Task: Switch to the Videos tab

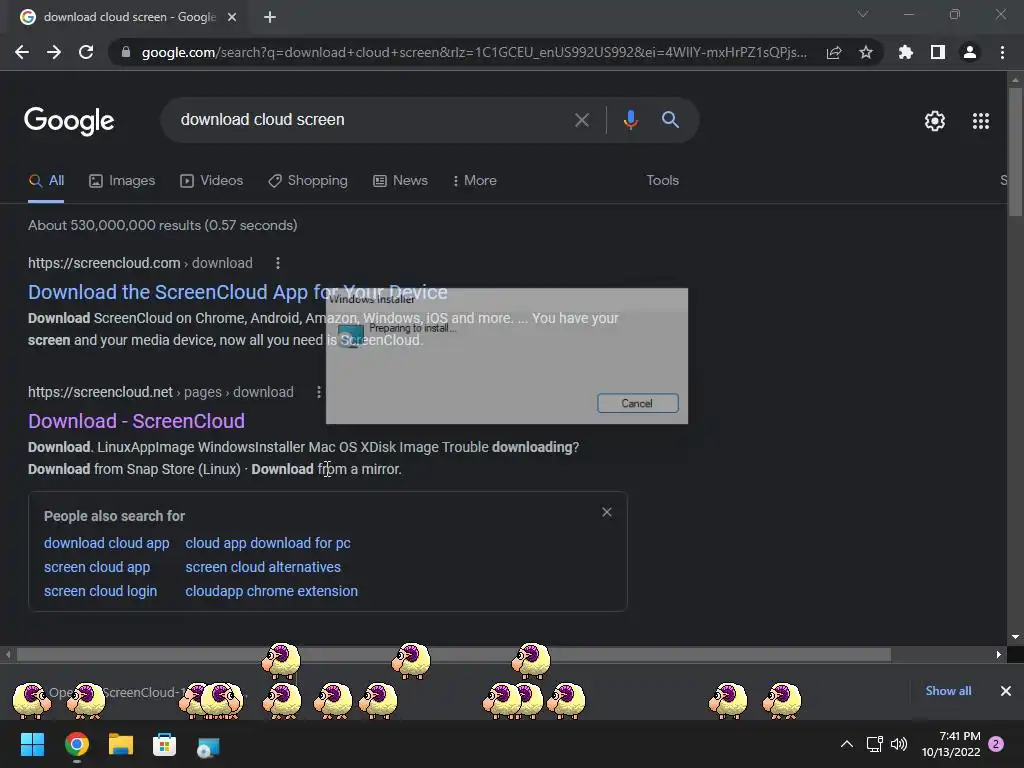Action: click(x=212, y=181)
